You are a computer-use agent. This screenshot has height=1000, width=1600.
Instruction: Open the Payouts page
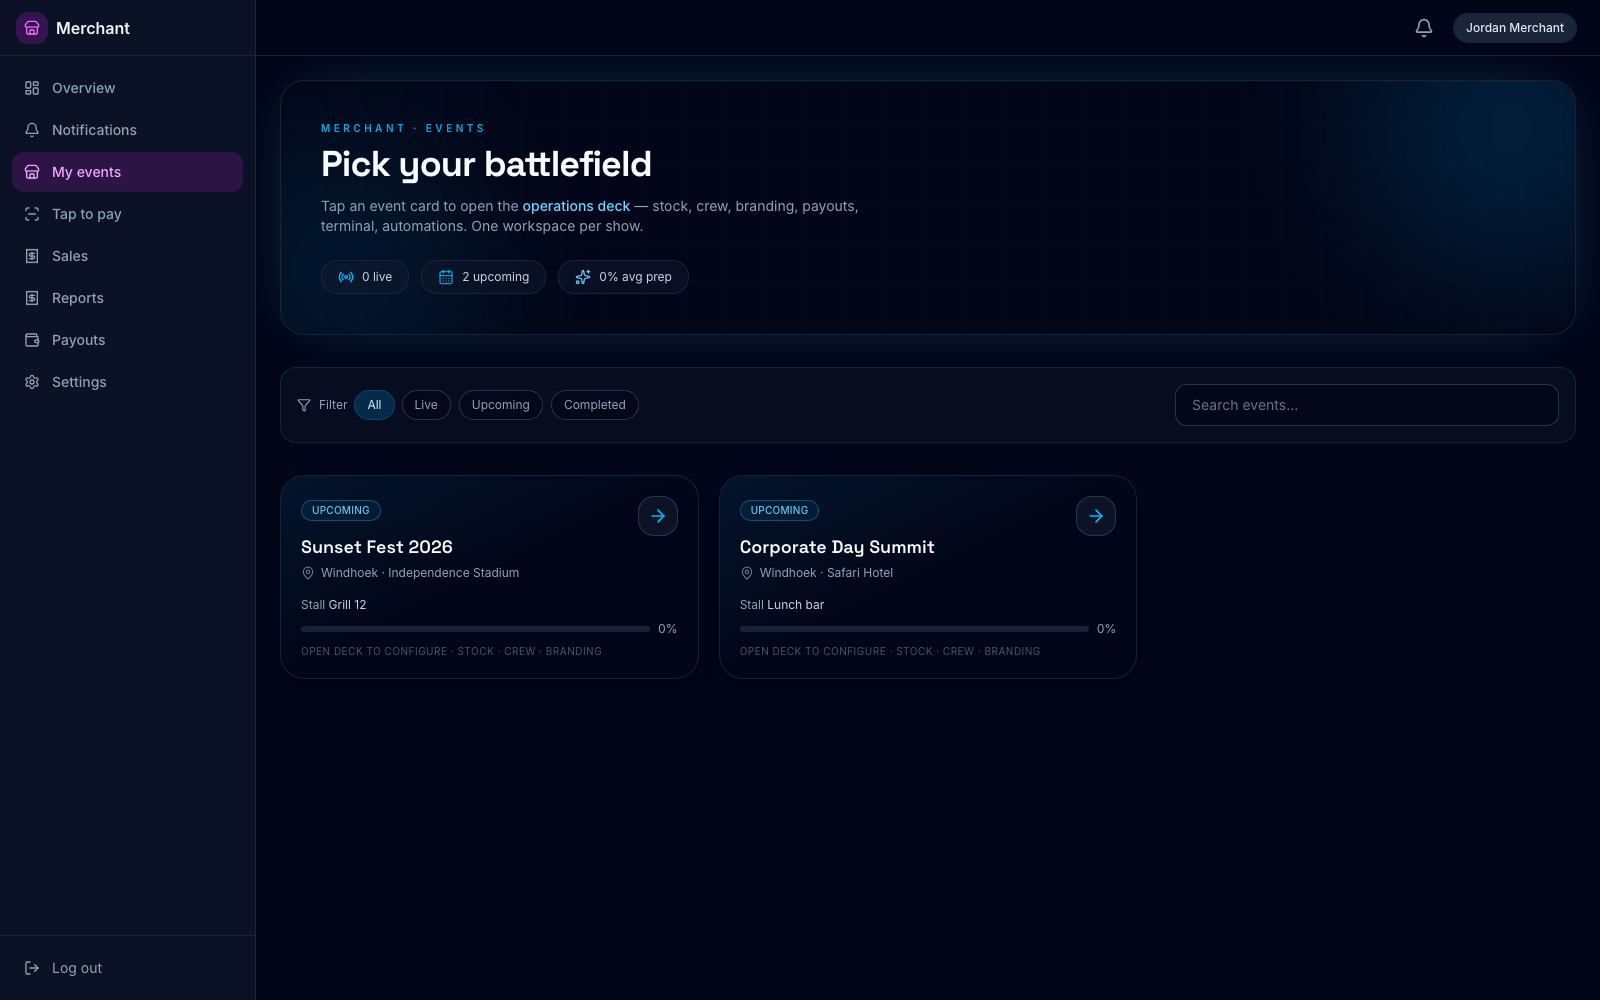(127, 340)
